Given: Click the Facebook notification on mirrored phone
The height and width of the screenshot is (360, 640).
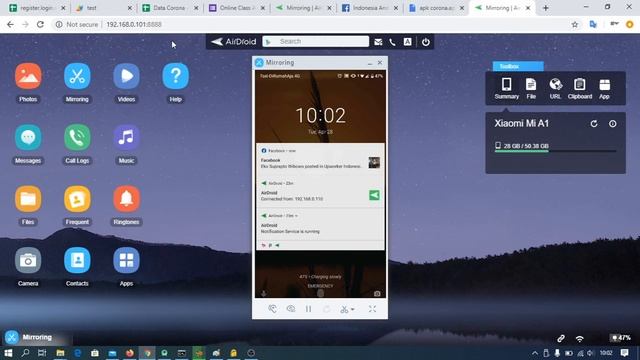Looking at the screenshot, I should pyautogui.click(x=320, y=159).
